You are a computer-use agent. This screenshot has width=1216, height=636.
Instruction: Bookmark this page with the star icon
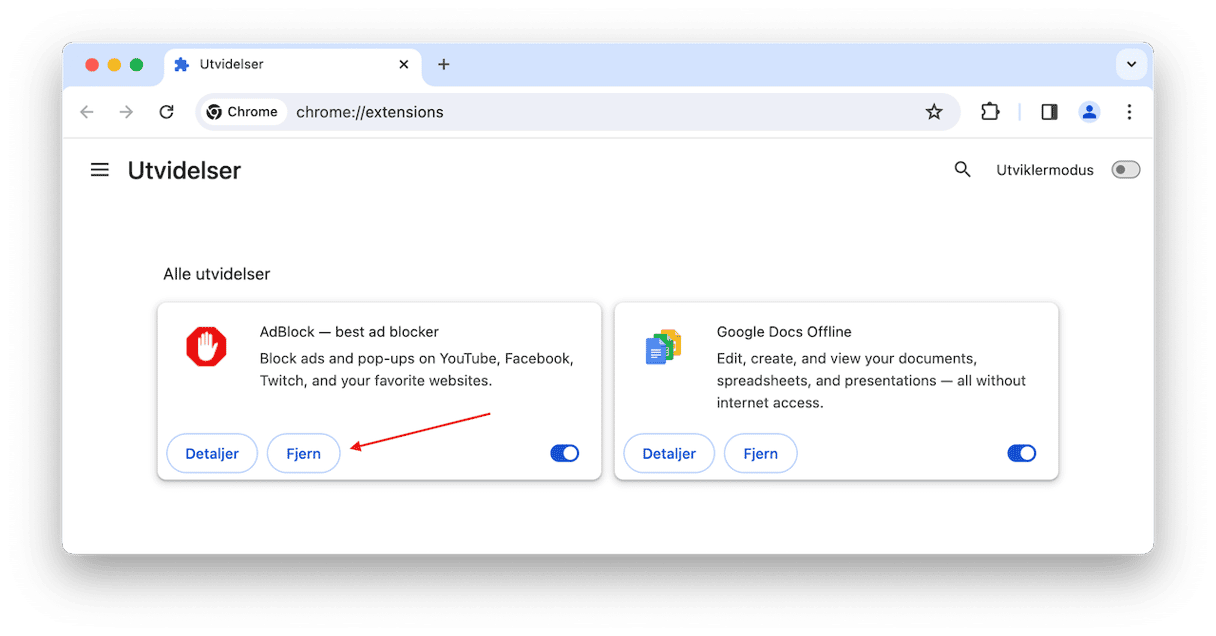(934, 112)
